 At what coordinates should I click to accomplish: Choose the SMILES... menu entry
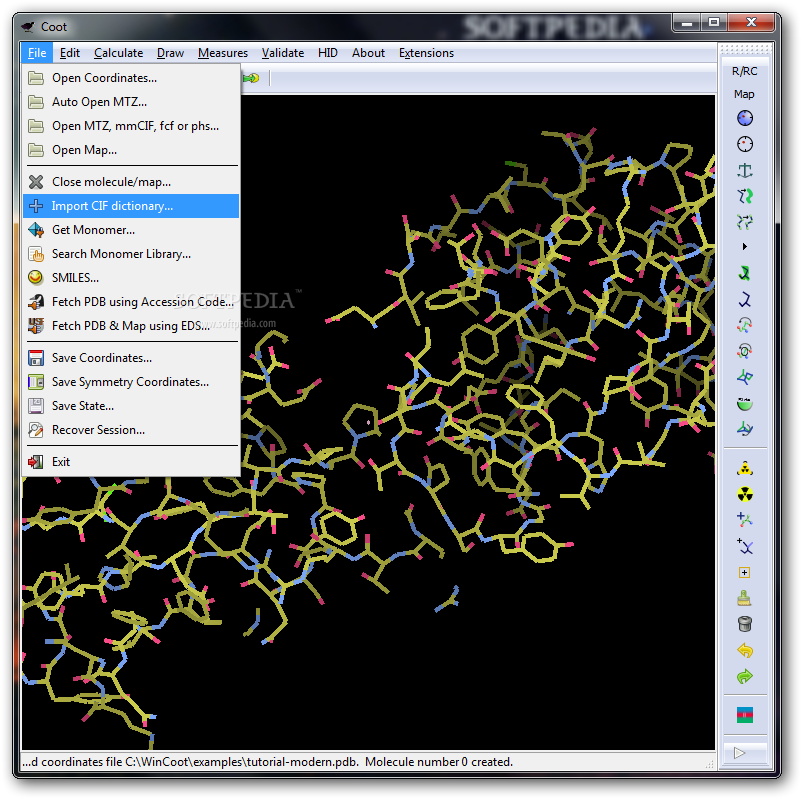pos(131,278)
